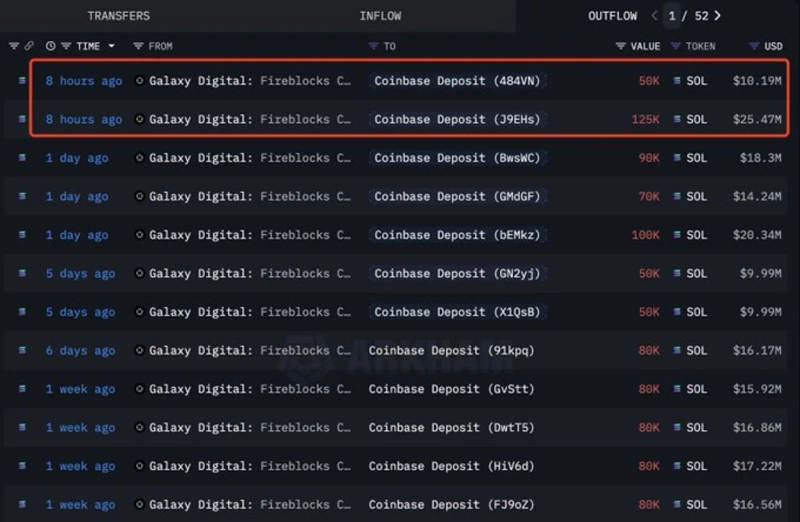Screen dimensions: 800x522
Task: Open the INFLOW tab
Action: 380,16
